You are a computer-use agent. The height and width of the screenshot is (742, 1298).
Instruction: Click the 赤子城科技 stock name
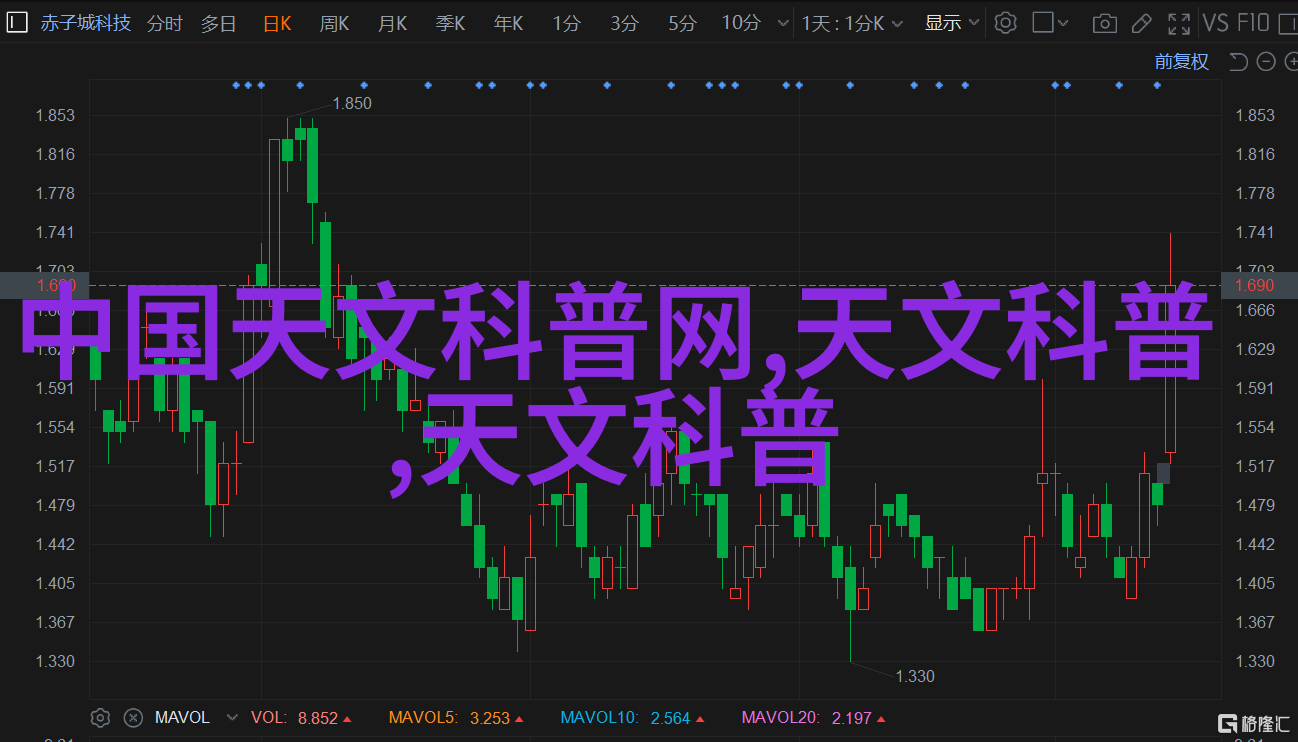(x=85, y=23)
